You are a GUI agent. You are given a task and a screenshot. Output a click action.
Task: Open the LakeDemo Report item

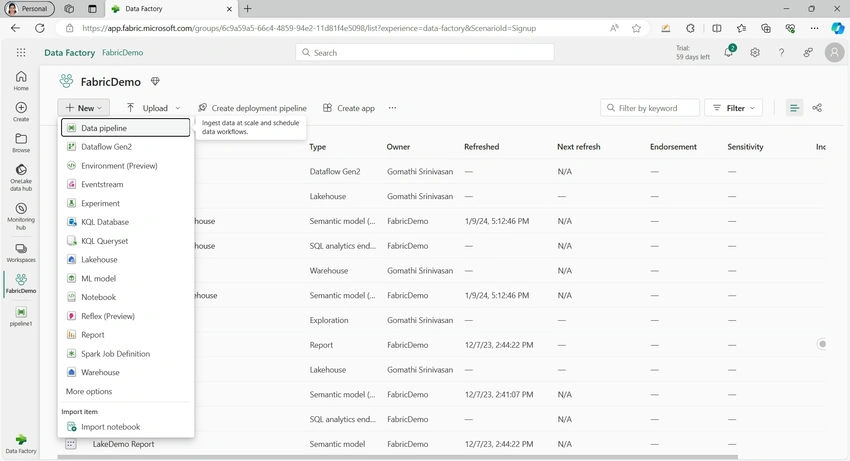point(123,444)
